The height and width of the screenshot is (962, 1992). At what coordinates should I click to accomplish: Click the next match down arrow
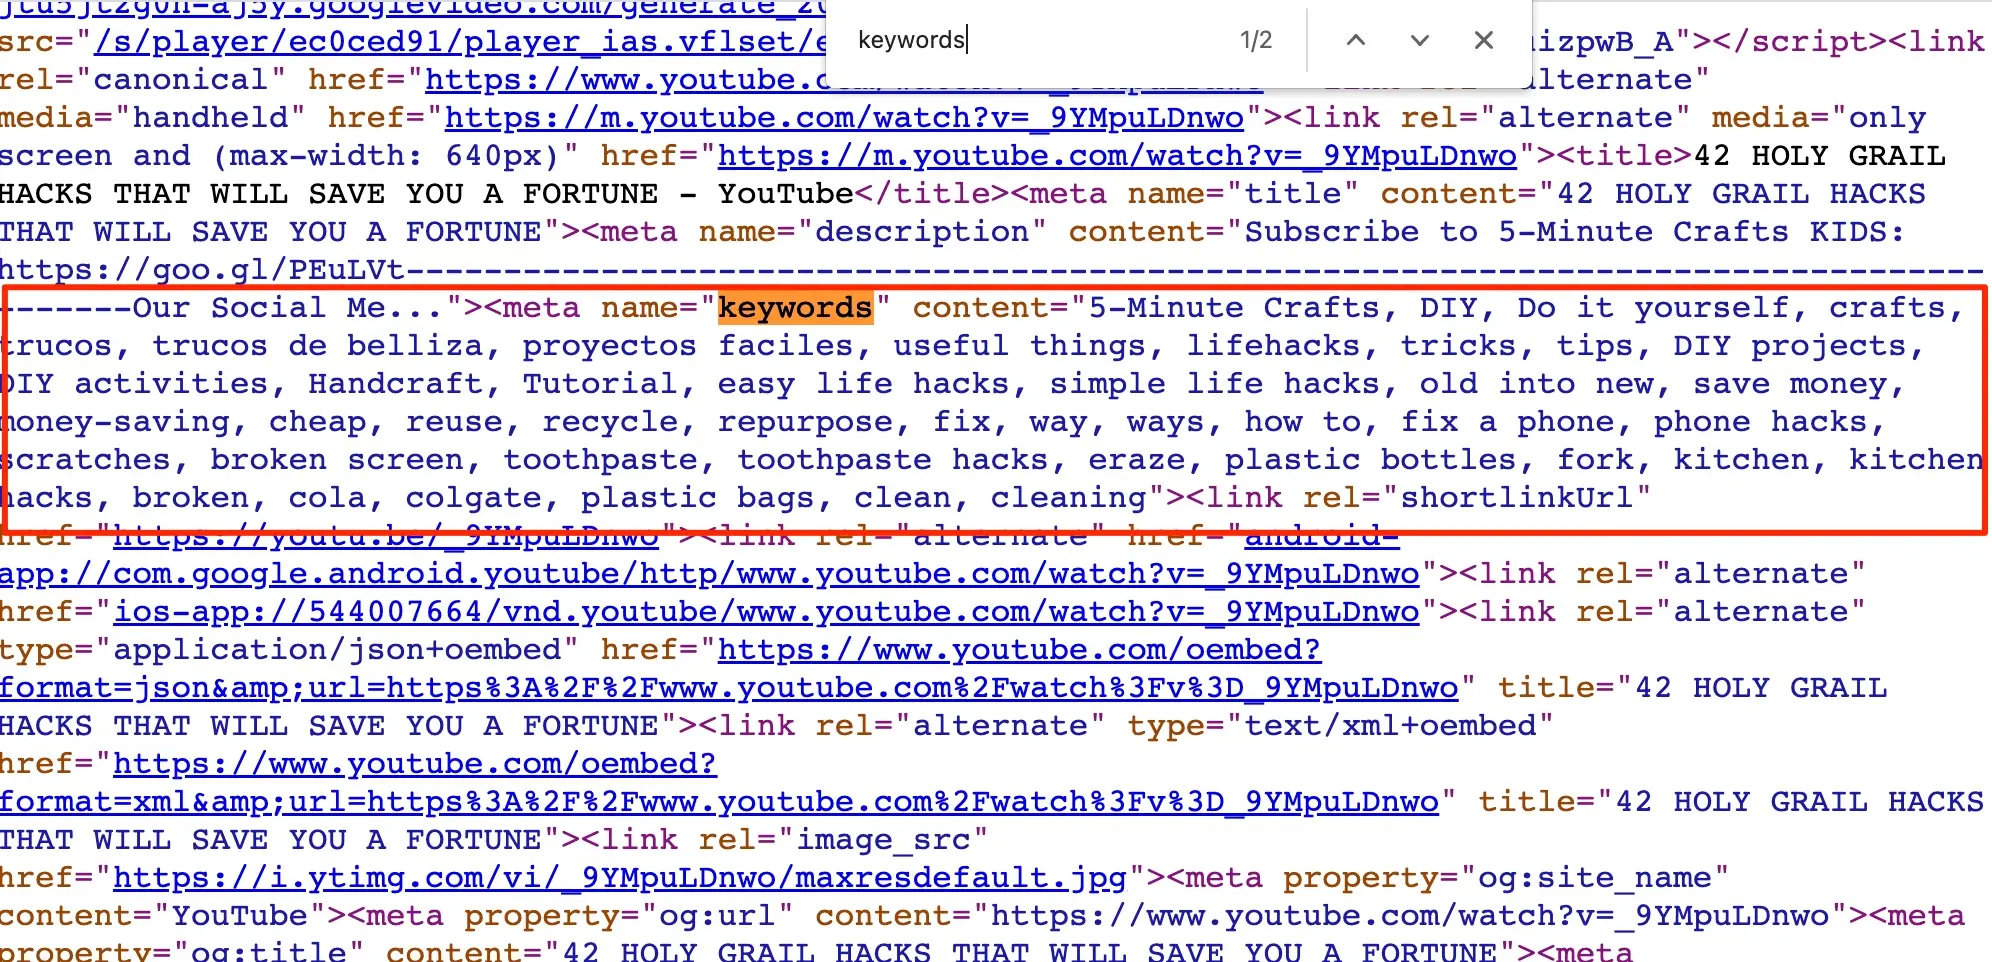[x=1419, y=40]
